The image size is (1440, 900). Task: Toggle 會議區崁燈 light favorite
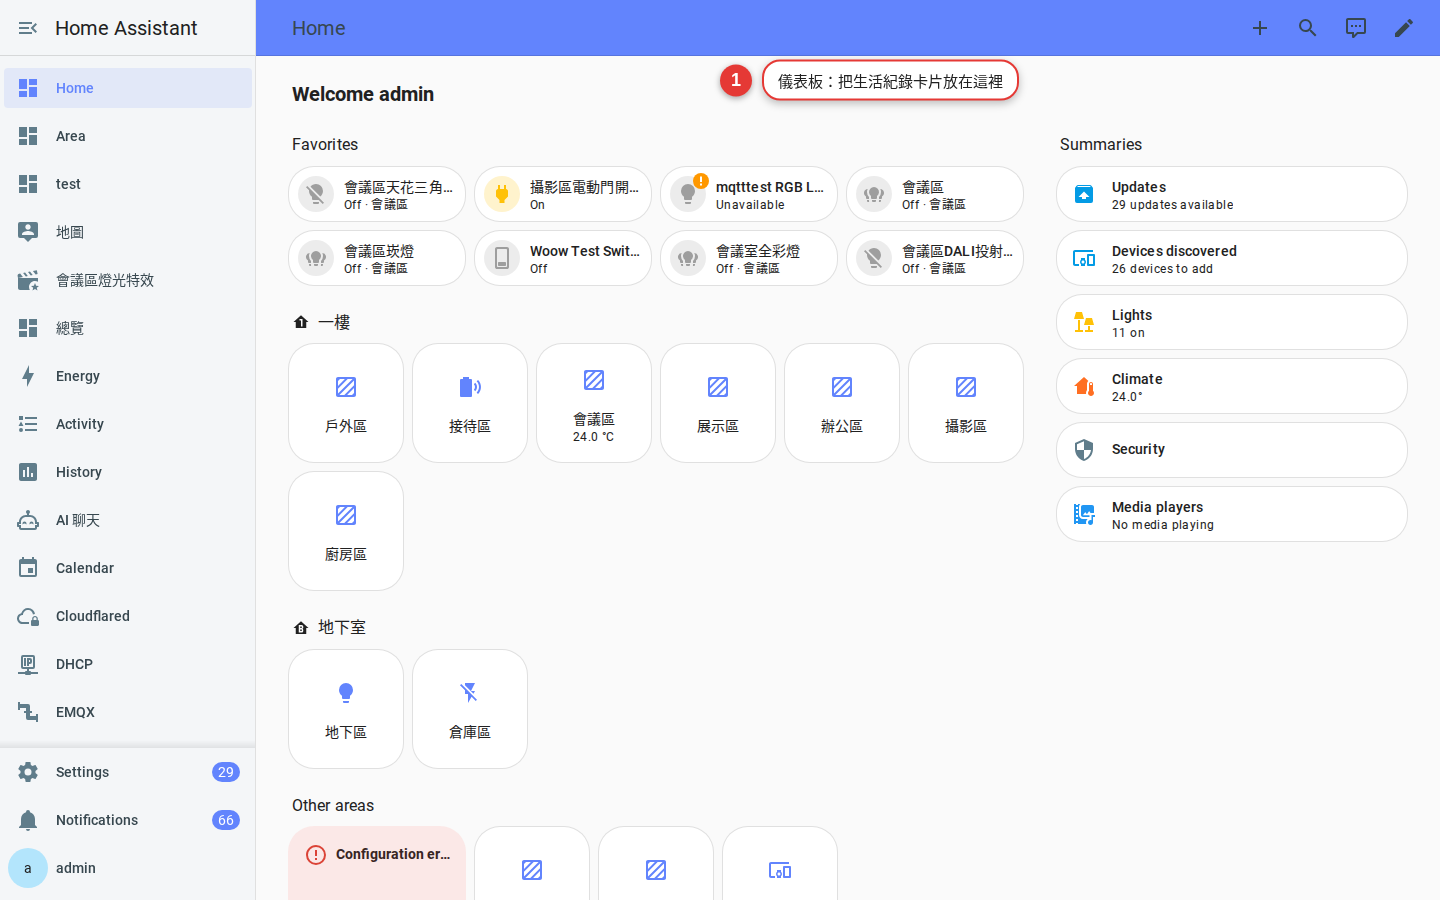click(x=316, y=258)
